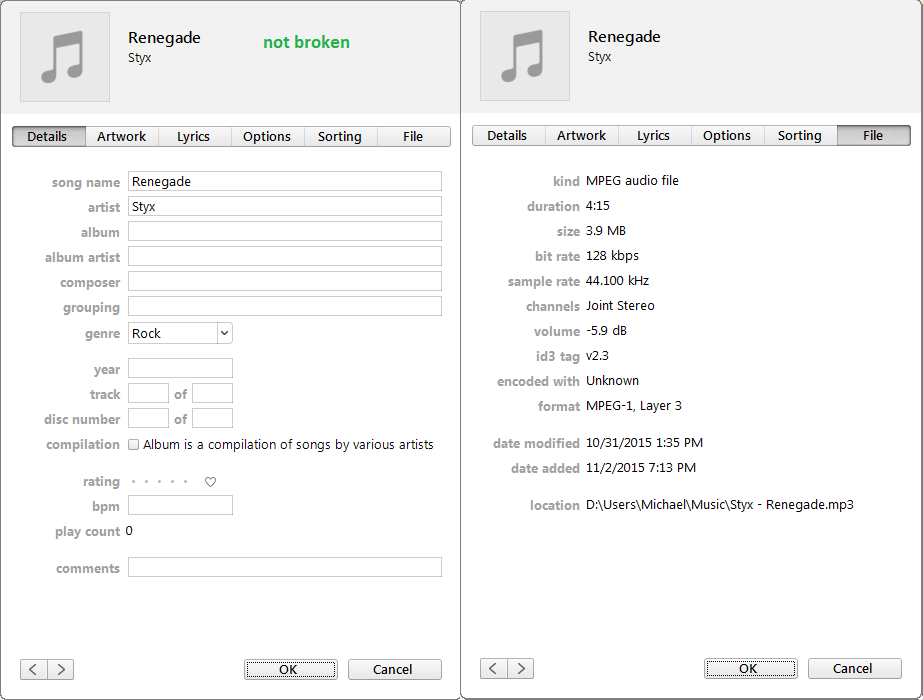Open Lyrics tab in right window
Image resolution: width=923 pixels, height=700 pixels.
(654, 135)
